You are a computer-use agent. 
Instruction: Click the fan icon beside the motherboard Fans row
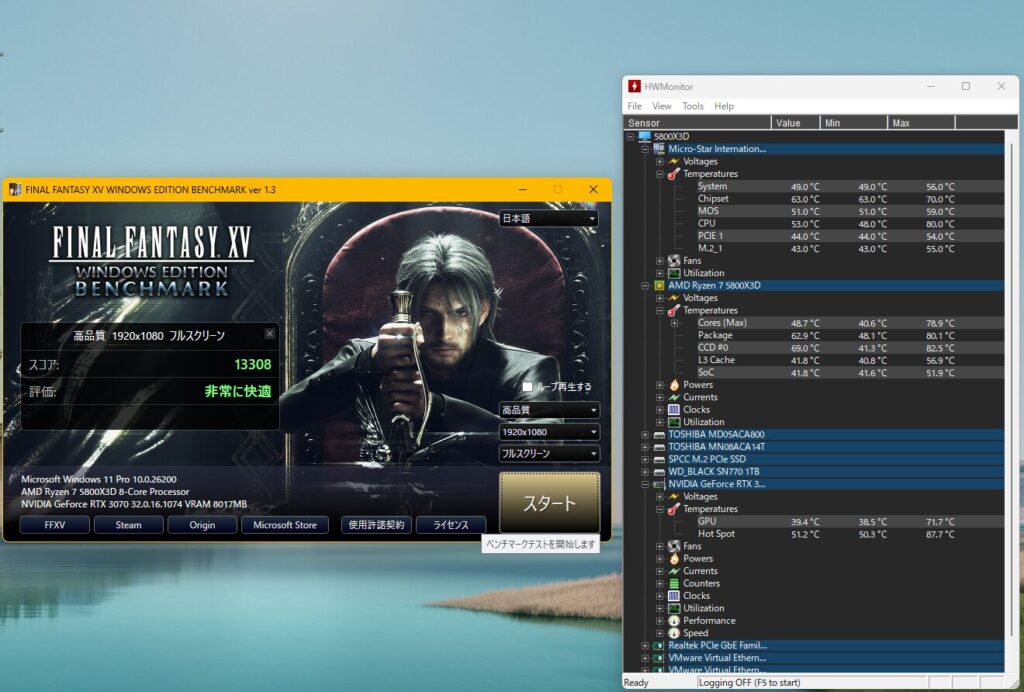pyautogui.click(x=674, y=260)
